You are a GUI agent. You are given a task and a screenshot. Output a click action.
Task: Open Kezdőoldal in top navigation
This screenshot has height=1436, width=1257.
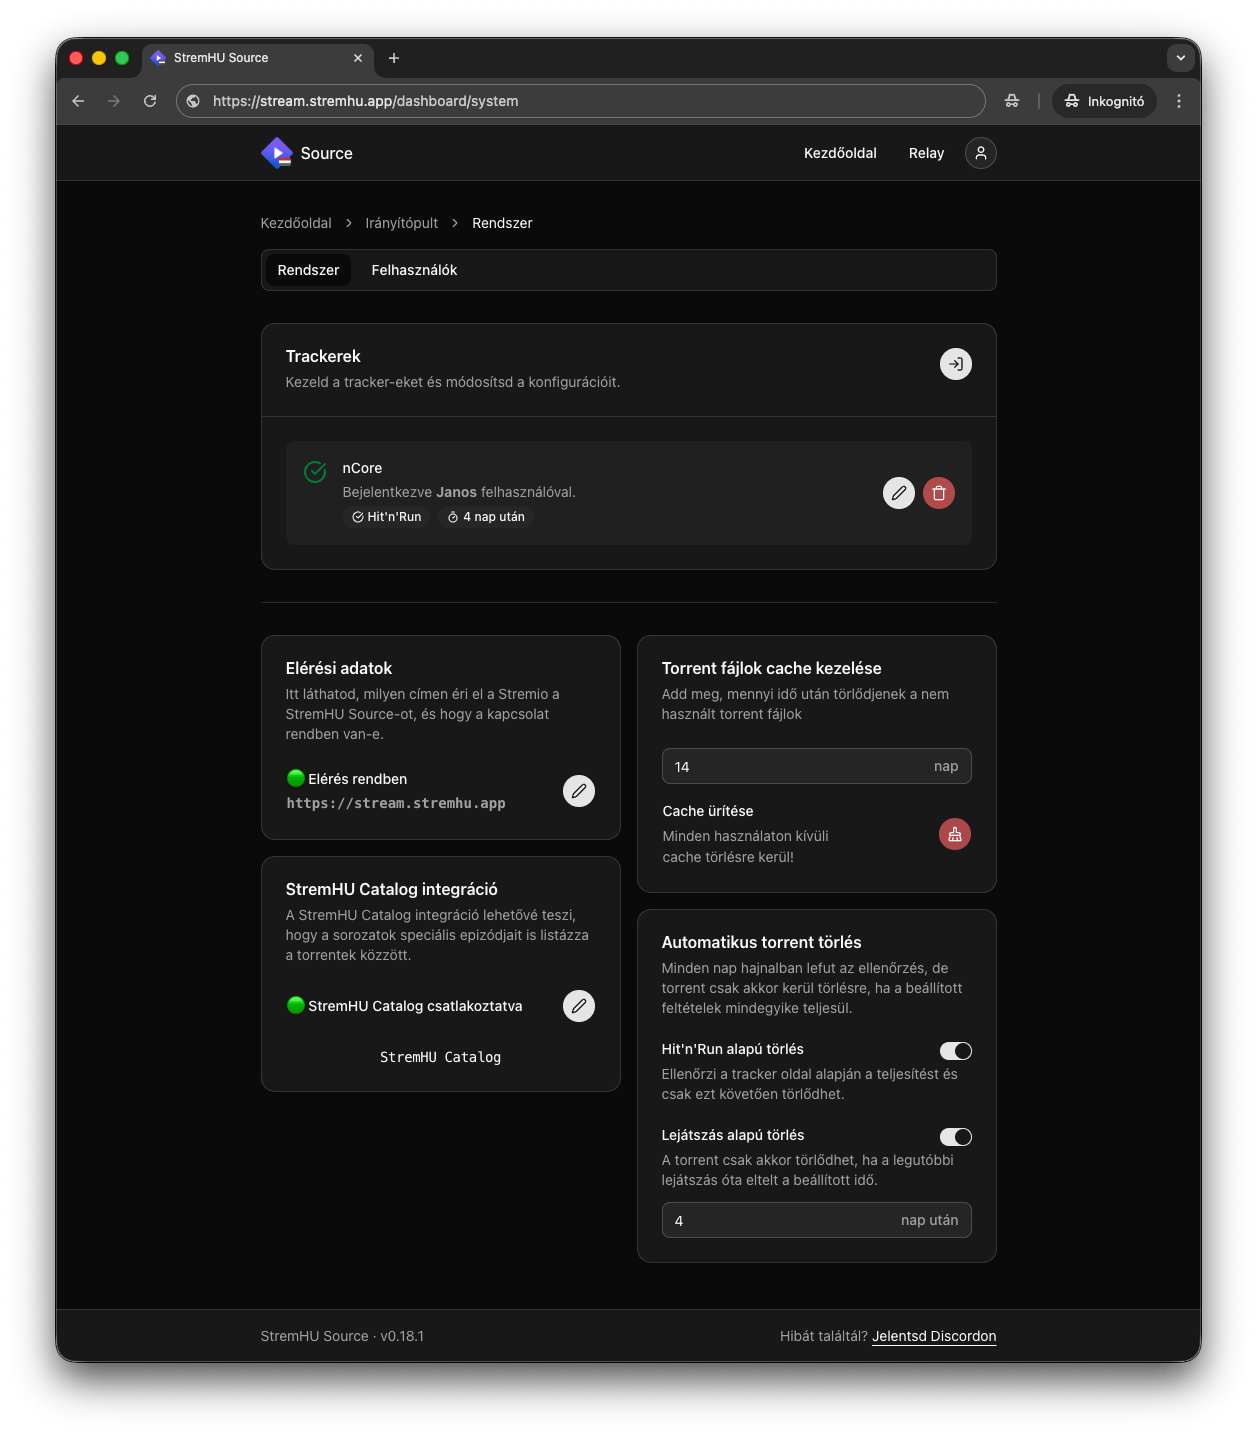point(840,153)
